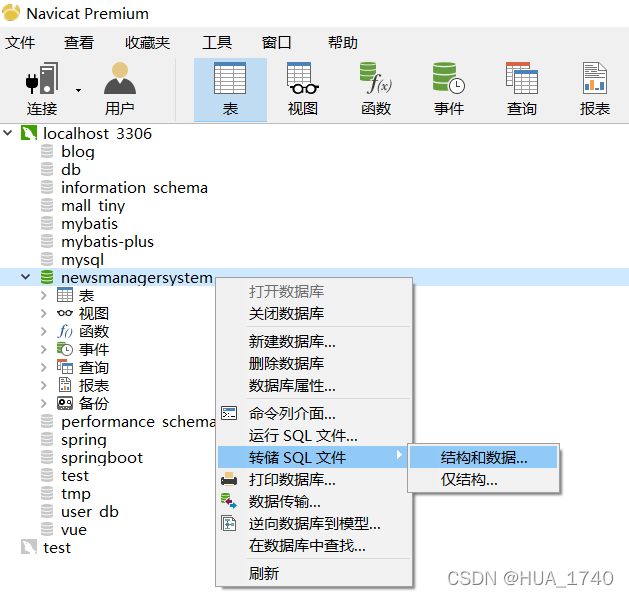The width and height of the screenshot is (629, 597).
Task: Click the 事件 clock icon in tree
Action: (x=65, y=349)
